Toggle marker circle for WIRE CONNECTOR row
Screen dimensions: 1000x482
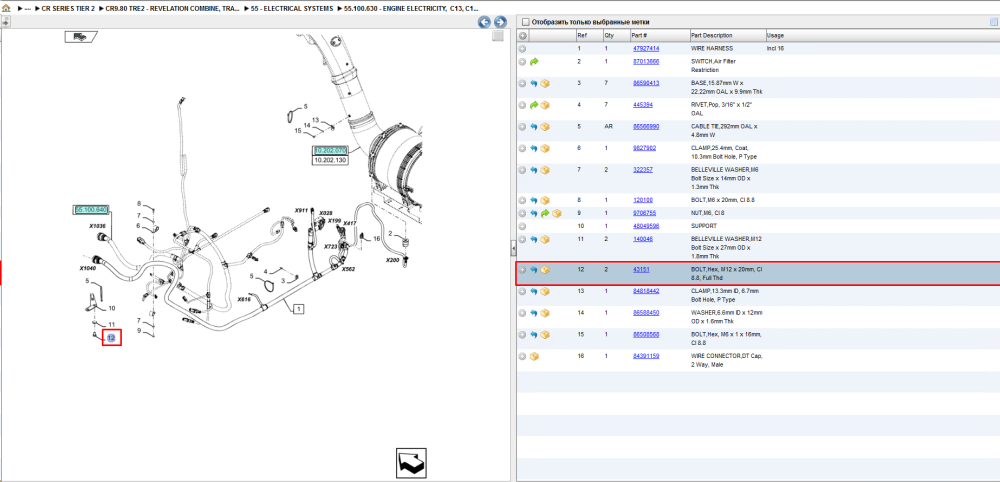click(x=522, y=356)
